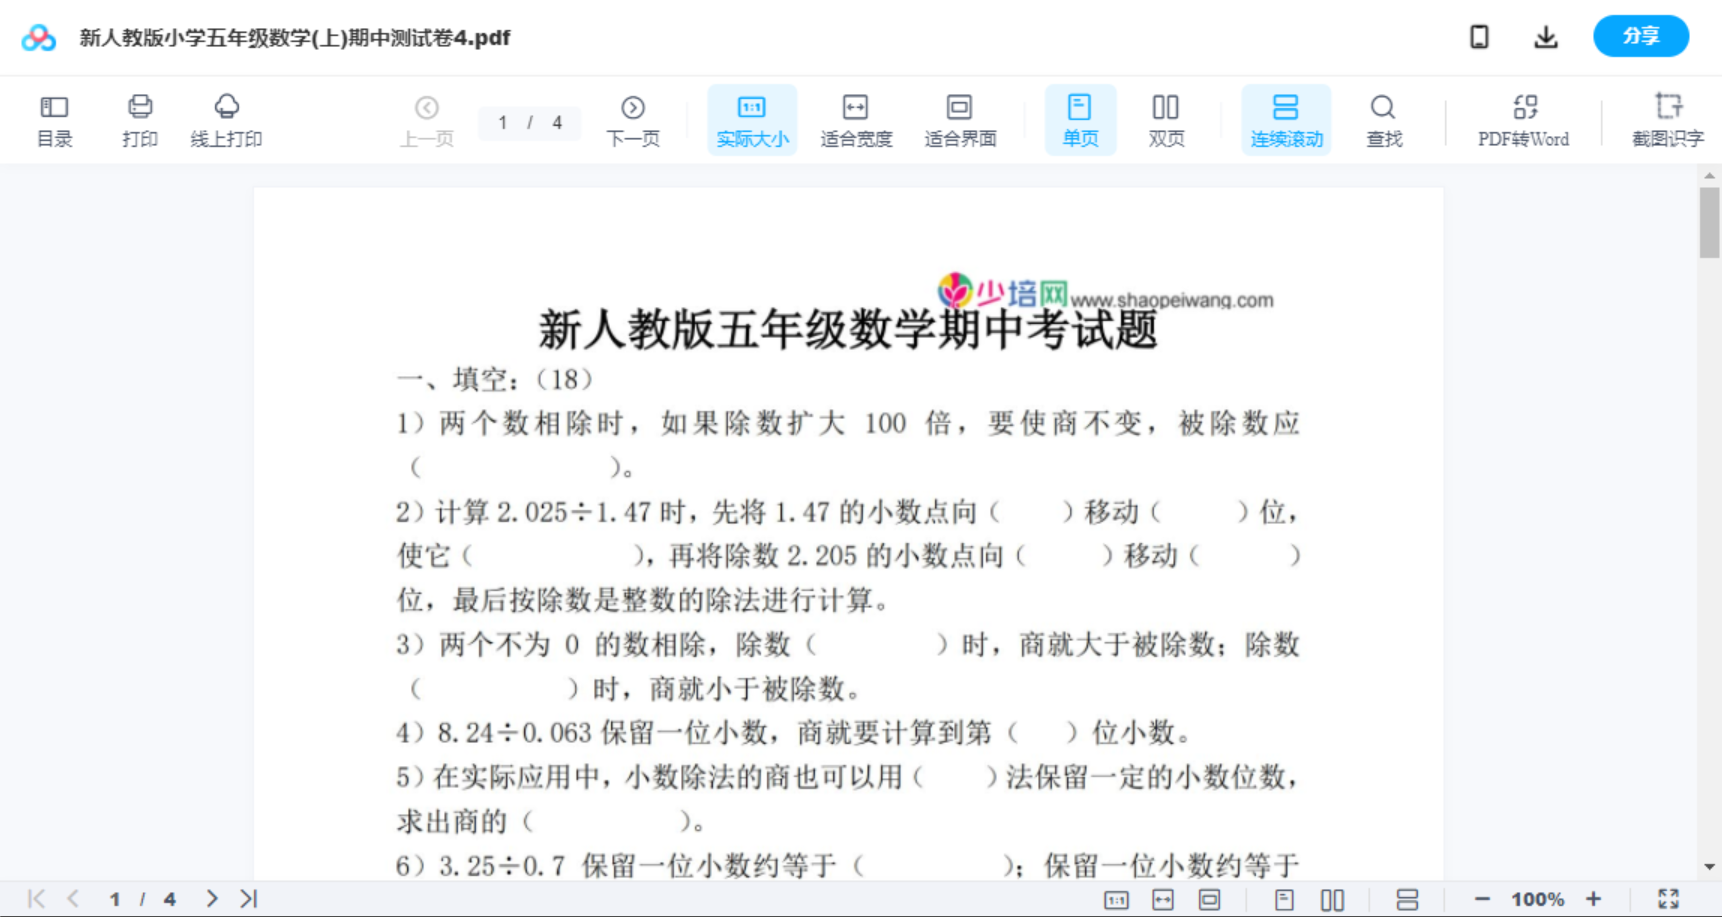Click 下一页 to go to next page
1722x917 pixels.
click(x=633, y=119)
